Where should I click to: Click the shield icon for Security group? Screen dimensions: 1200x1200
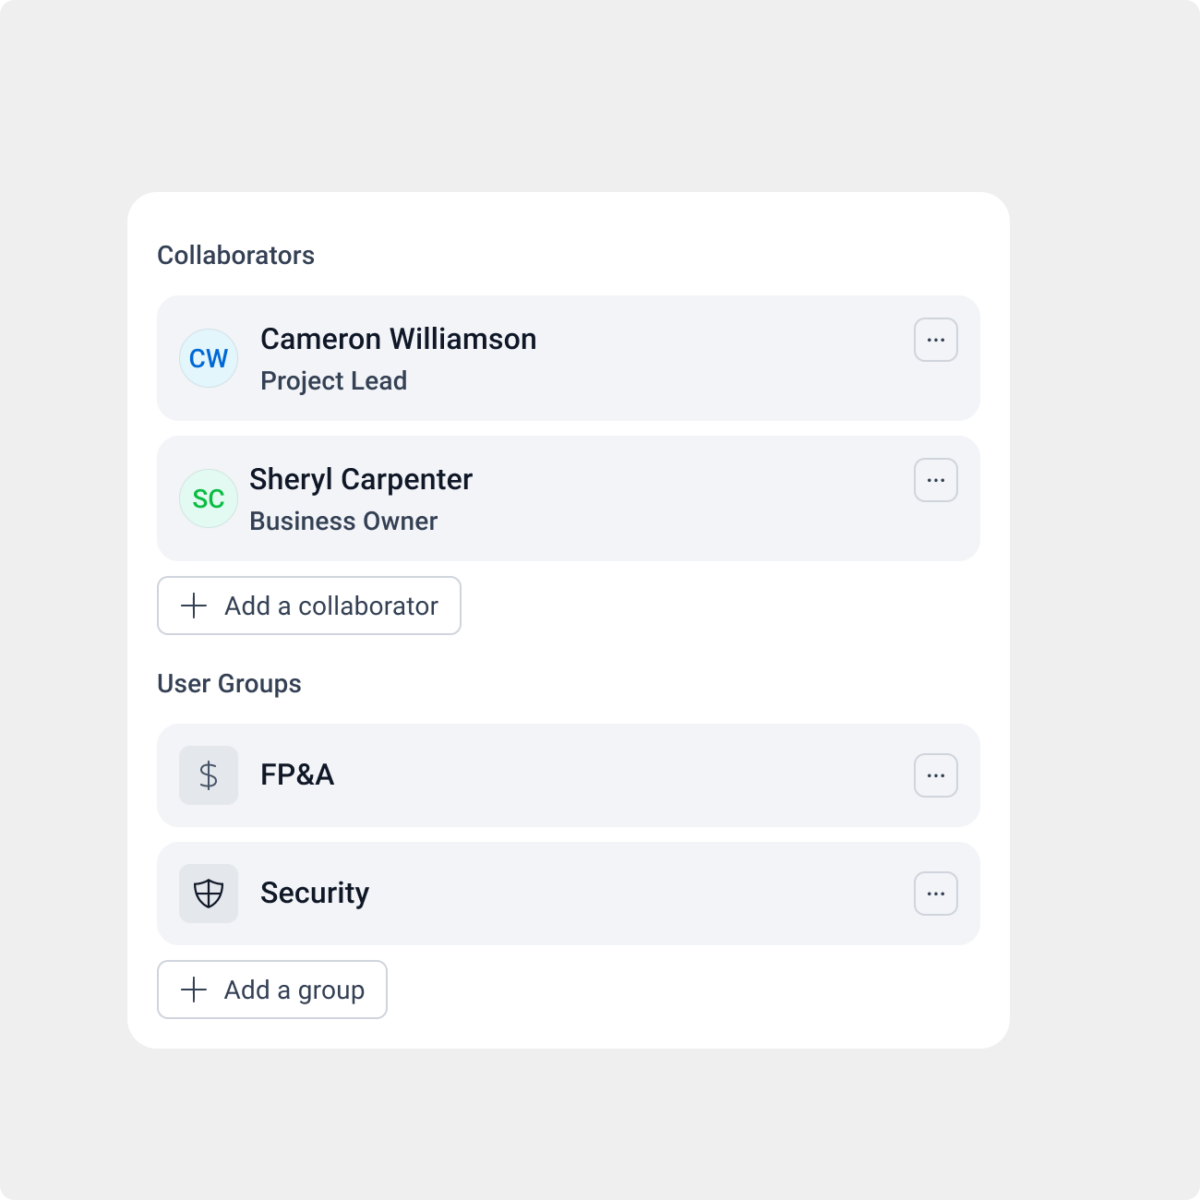pyautogui.click(x=208, y=893)
